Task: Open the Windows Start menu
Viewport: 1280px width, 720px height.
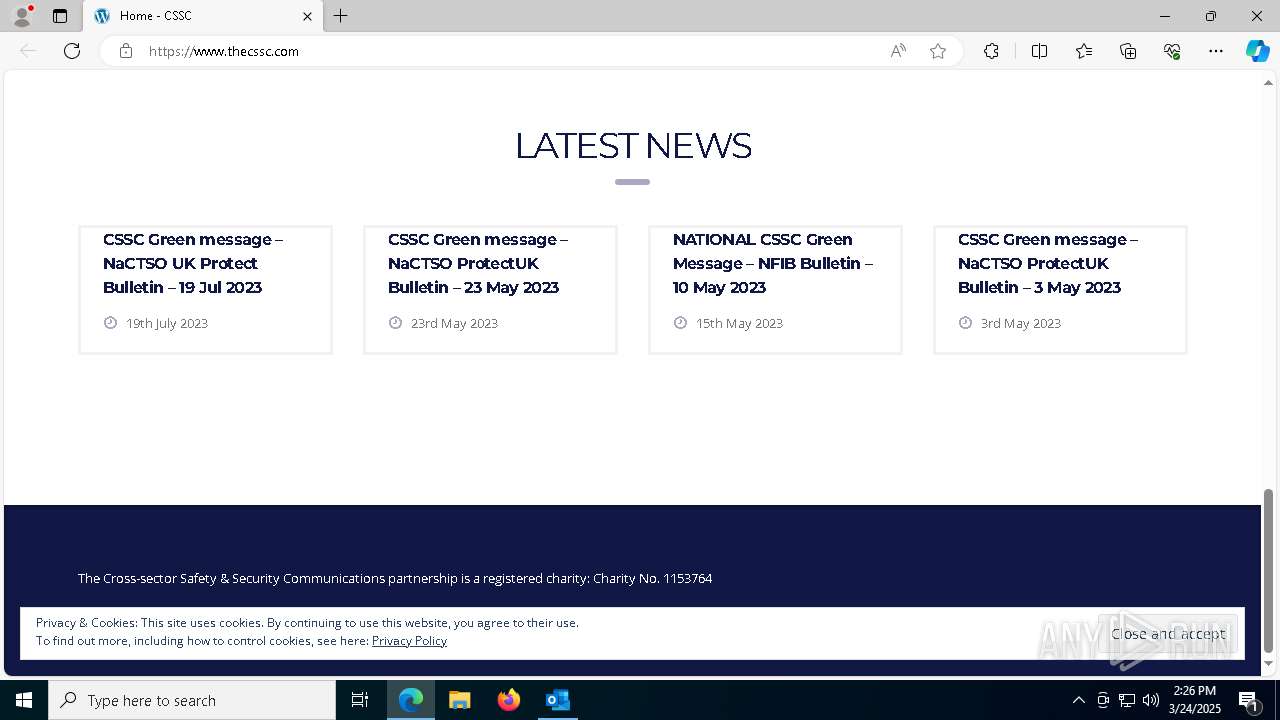Action: pyautogui.click(x=24, y=700)
